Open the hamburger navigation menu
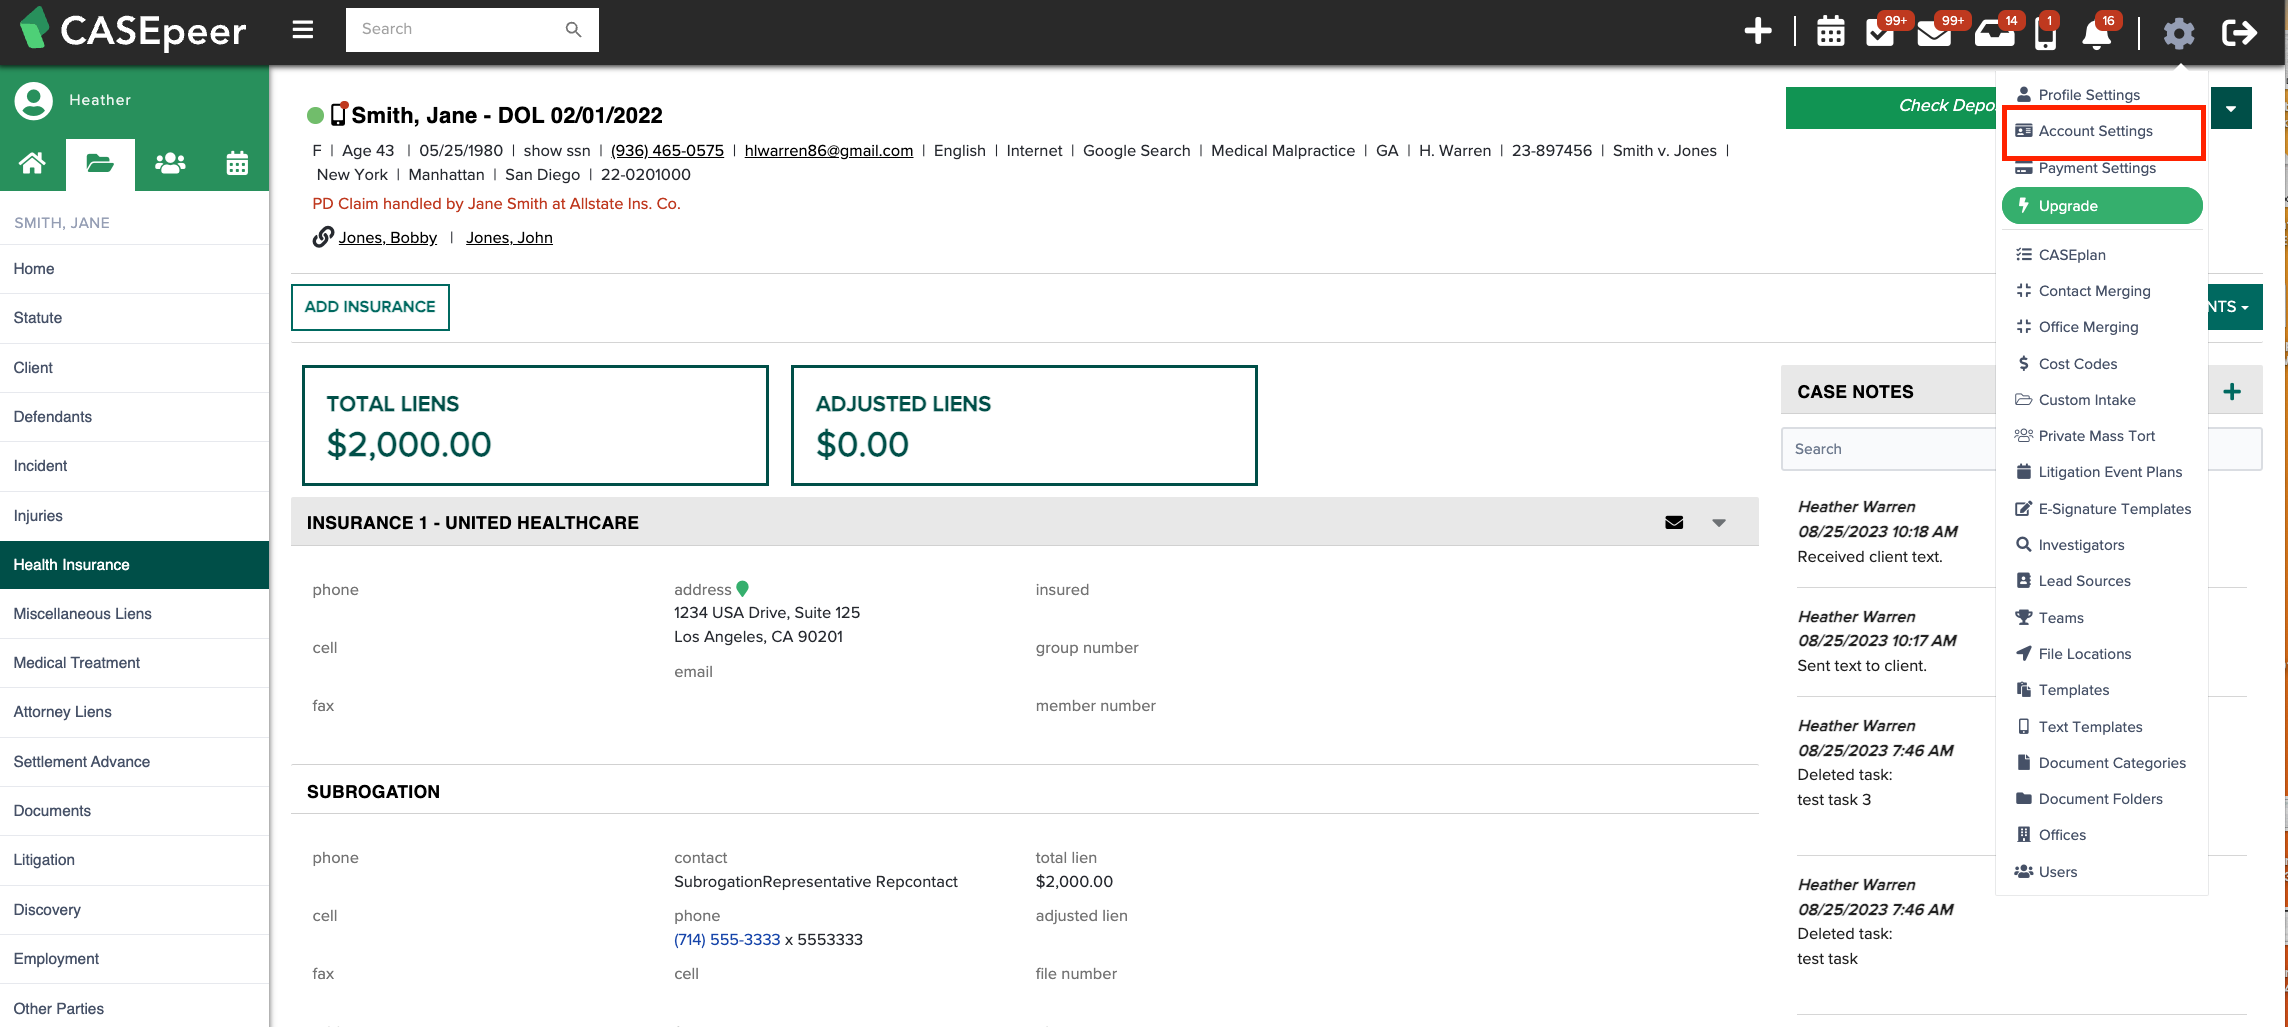 303,30
